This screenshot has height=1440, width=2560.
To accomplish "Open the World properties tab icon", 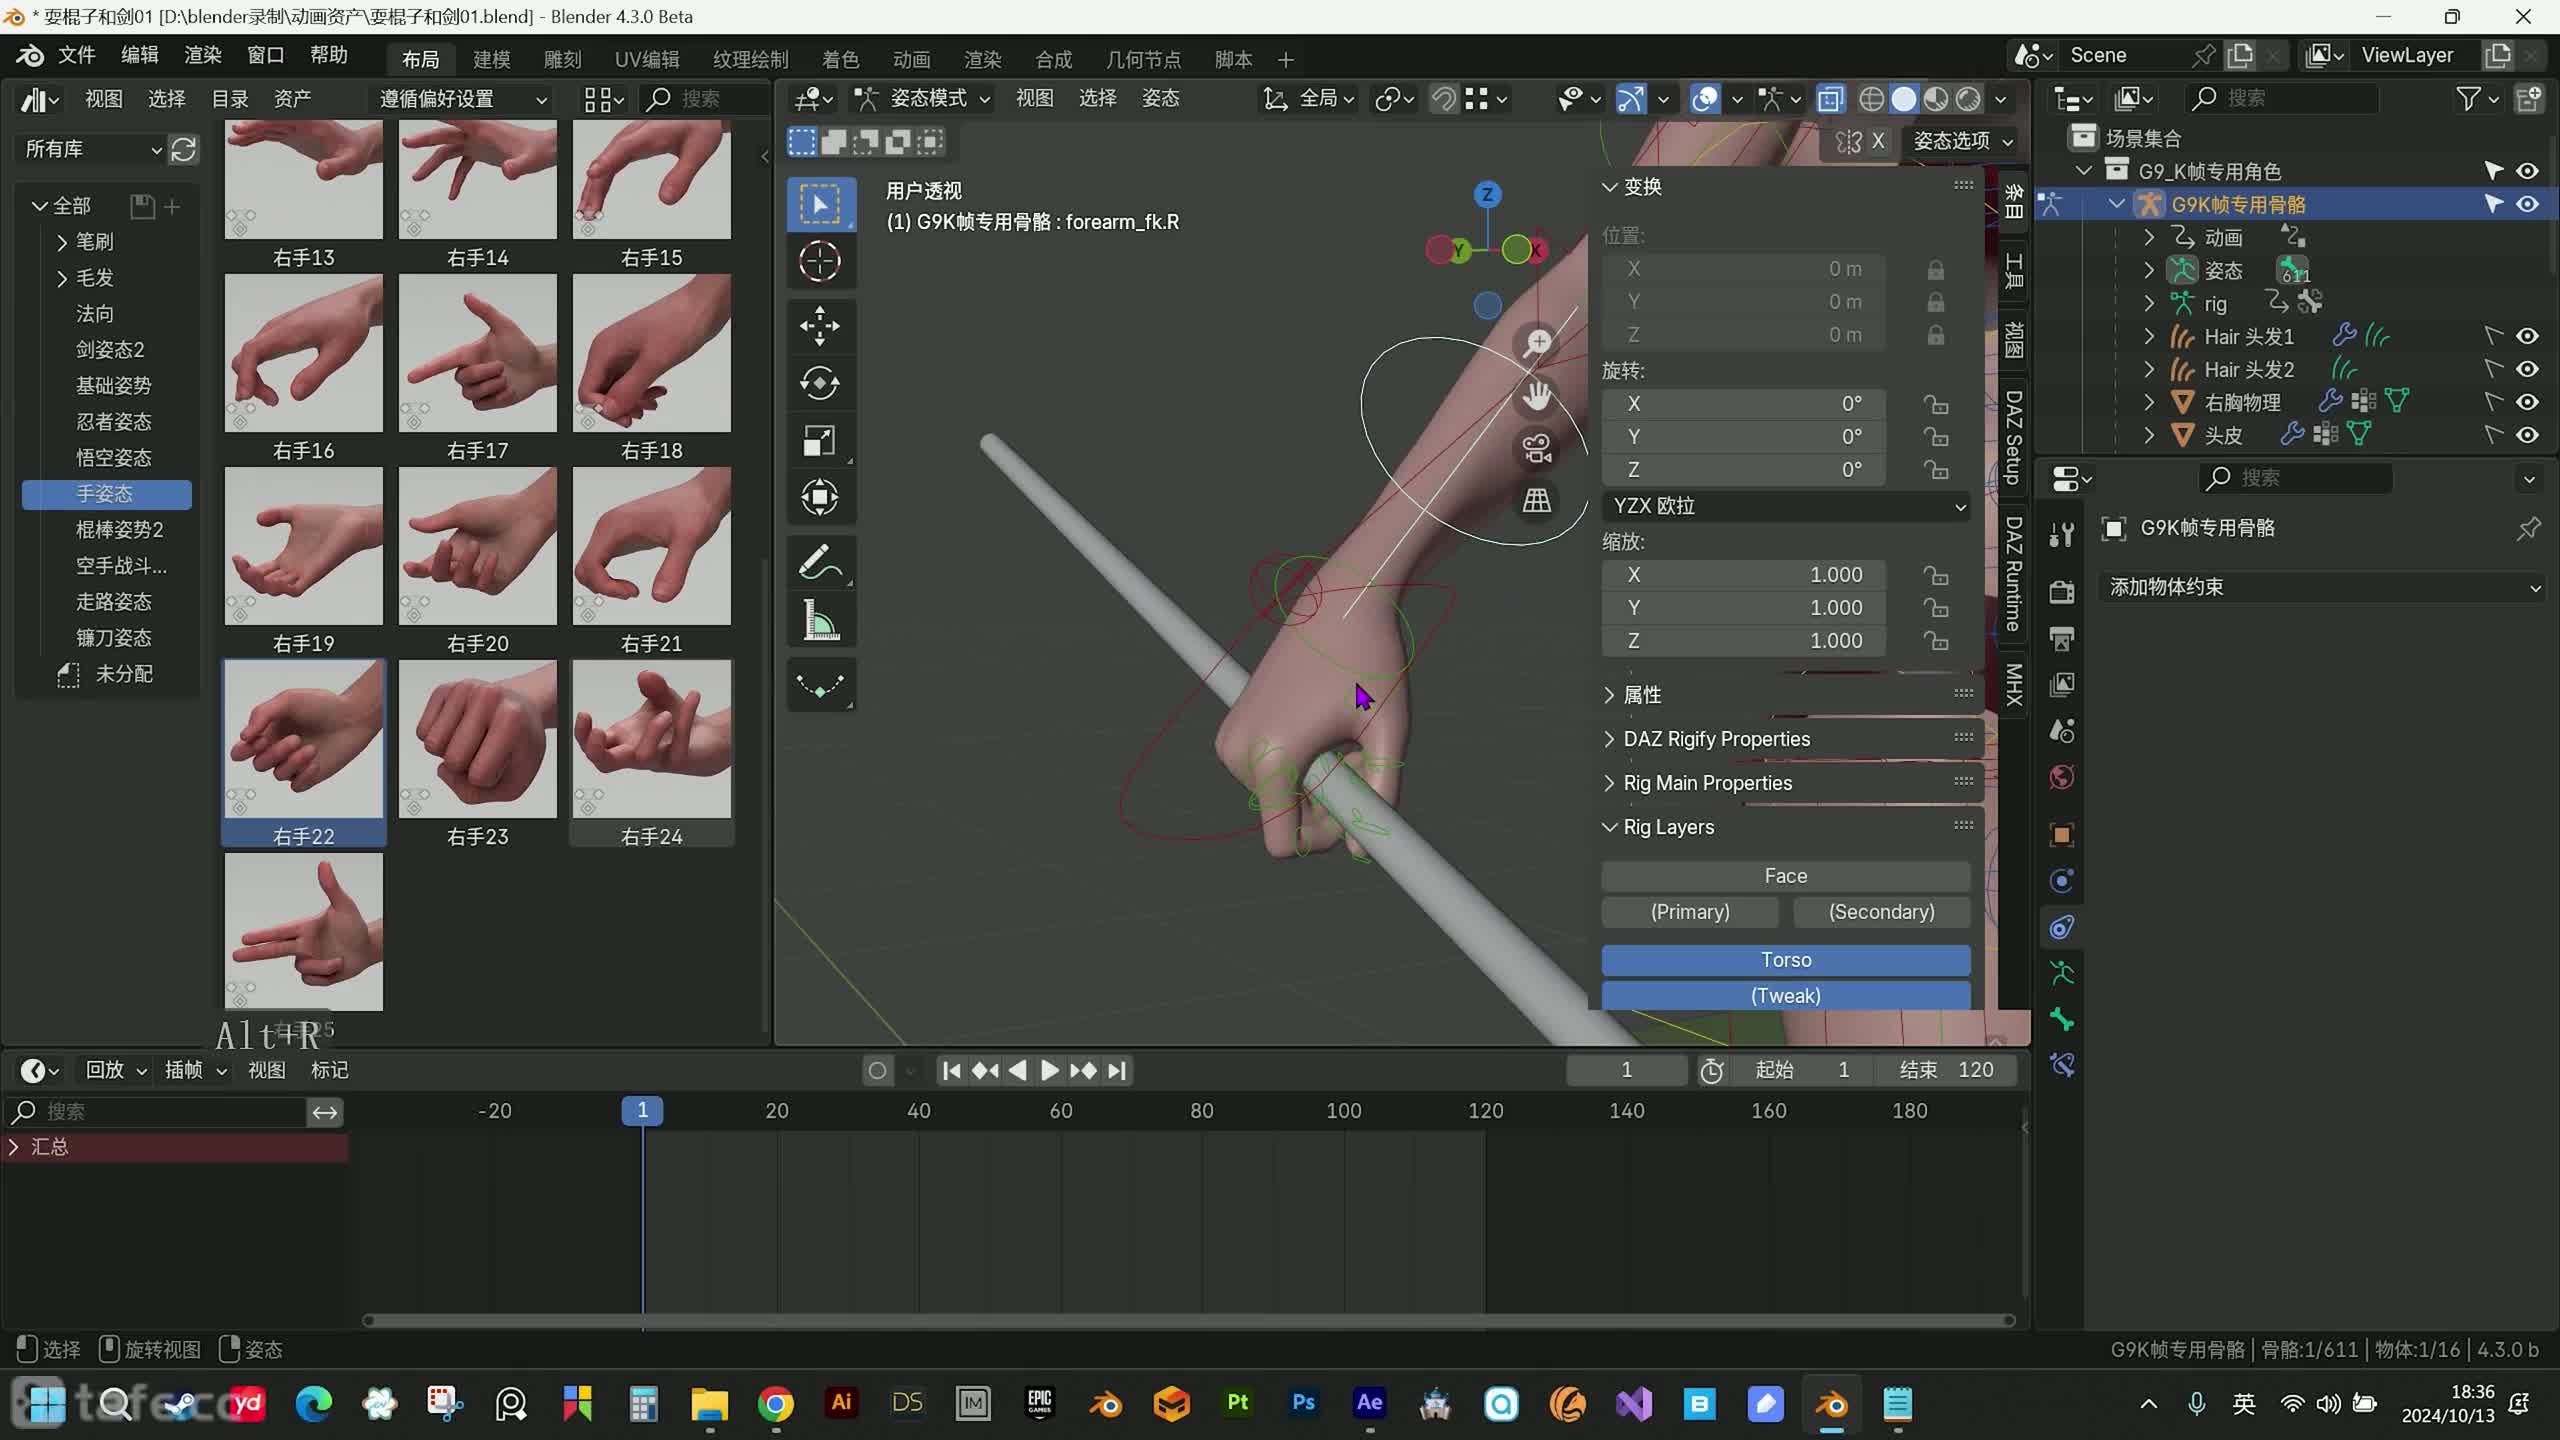I will [x=2062, y=777].
